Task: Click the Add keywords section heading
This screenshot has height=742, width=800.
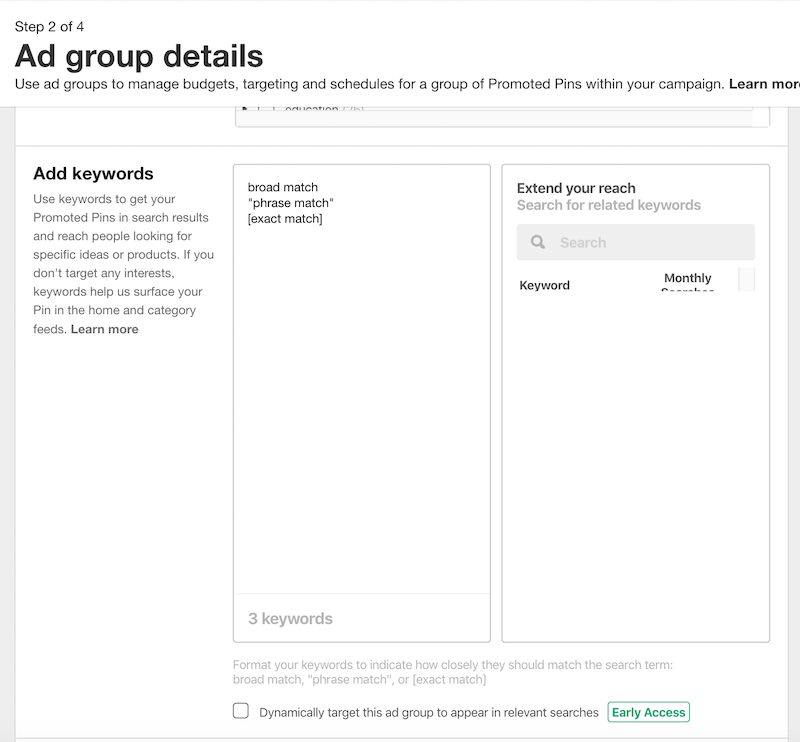Action: (93, 174)
